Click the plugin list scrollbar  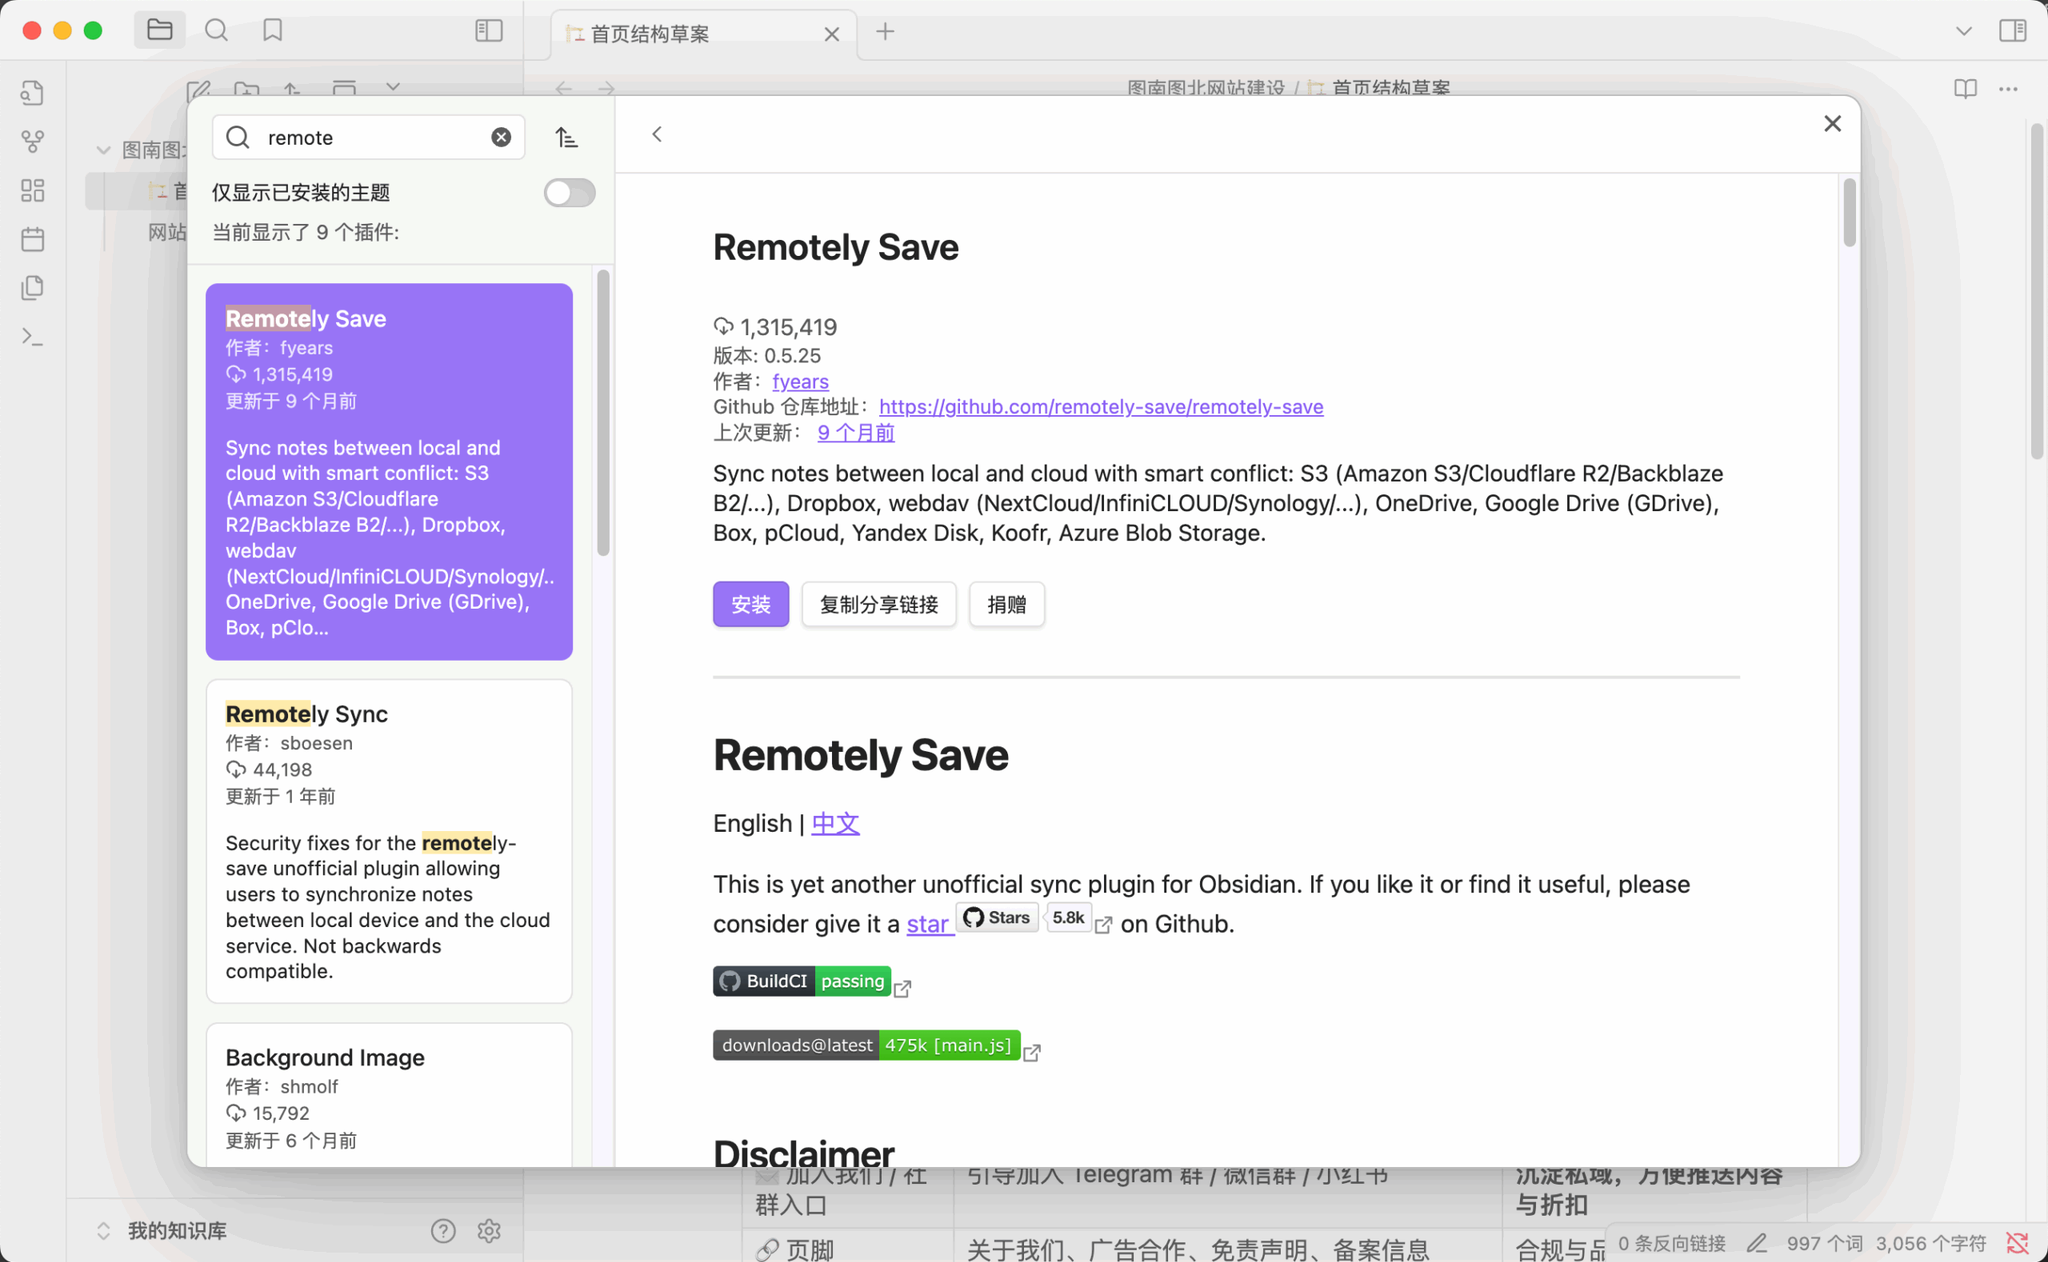point(603,413)
